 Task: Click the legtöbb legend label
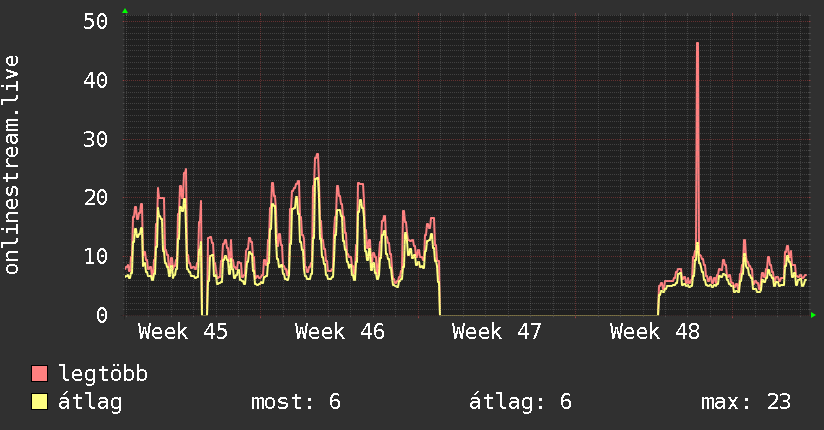(103, 373)
